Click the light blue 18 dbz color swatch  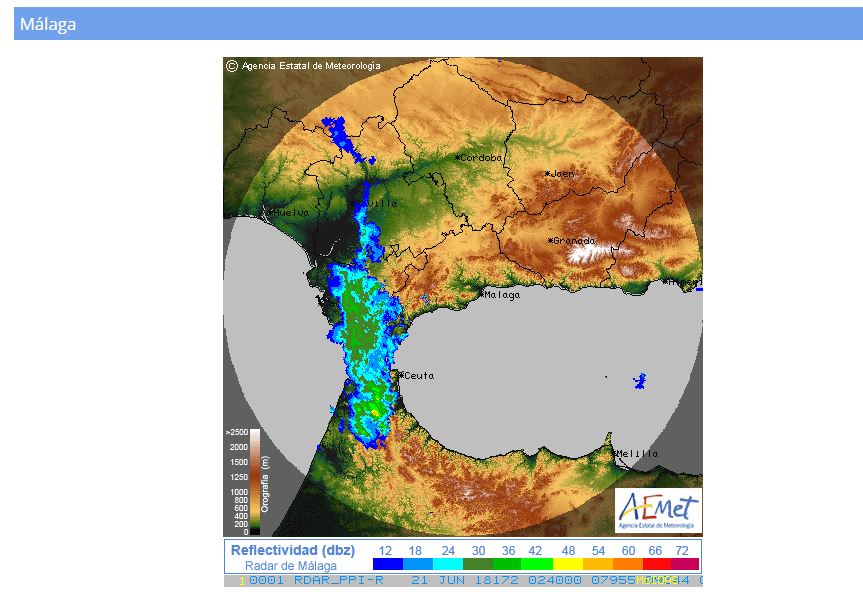418,564
